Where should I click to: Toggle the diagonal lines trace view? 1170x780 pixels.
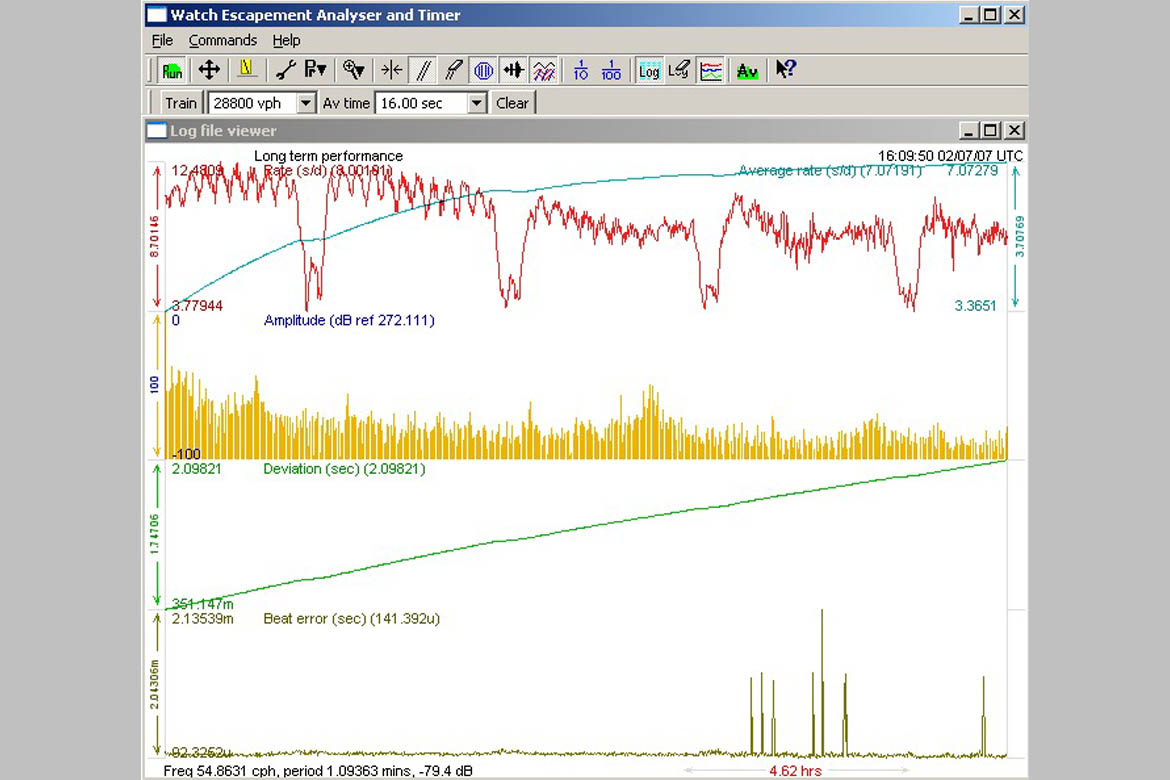[x=423, y=70]
